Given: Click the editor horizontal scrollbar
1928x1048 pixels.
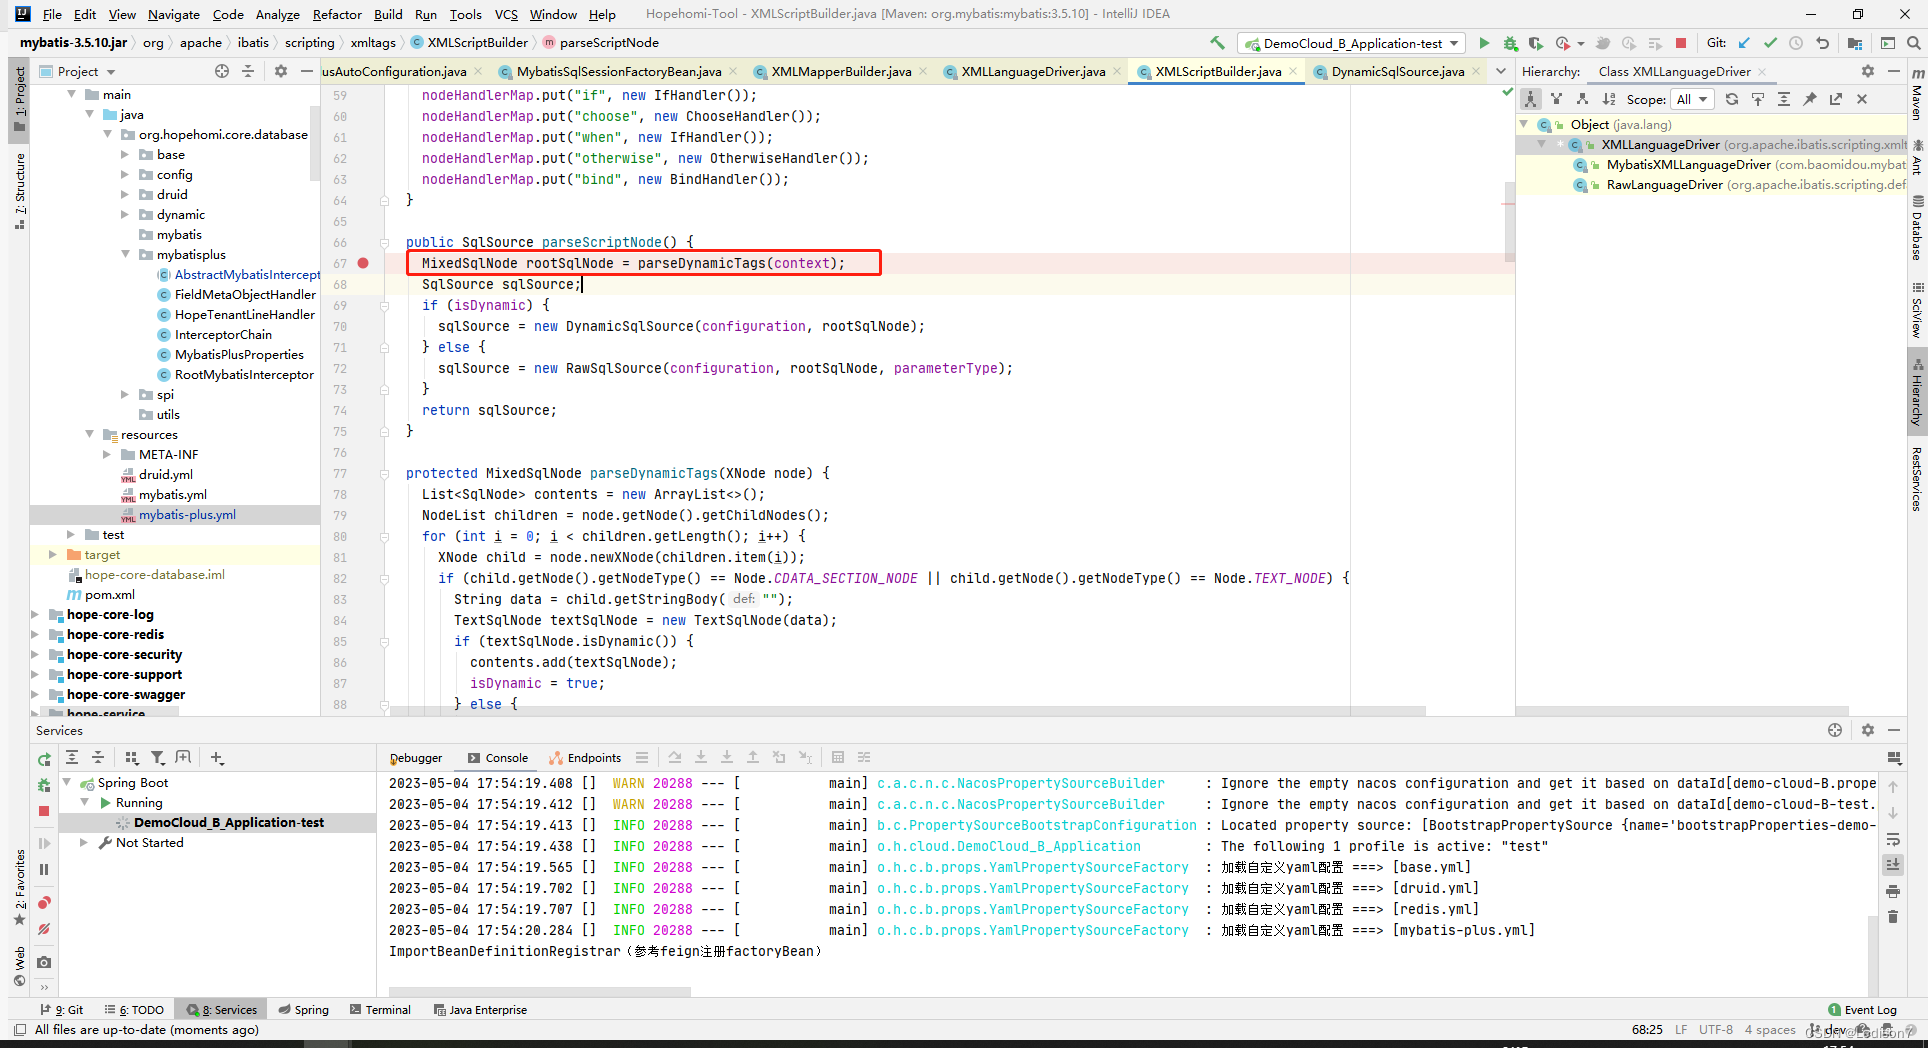Looking at the screenshot, I should pos(908,711).
